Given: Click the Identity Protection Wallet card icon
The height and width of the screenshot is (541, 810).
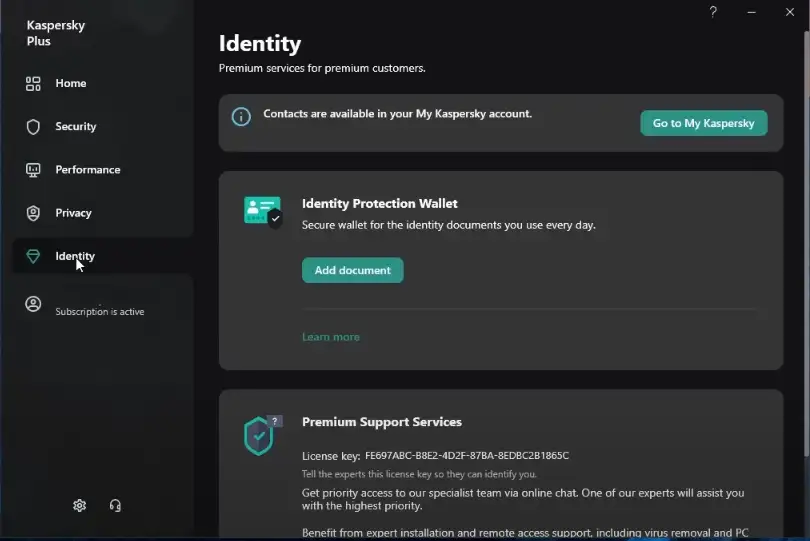Looking at the screenshot, I should (x=262, y=211).
